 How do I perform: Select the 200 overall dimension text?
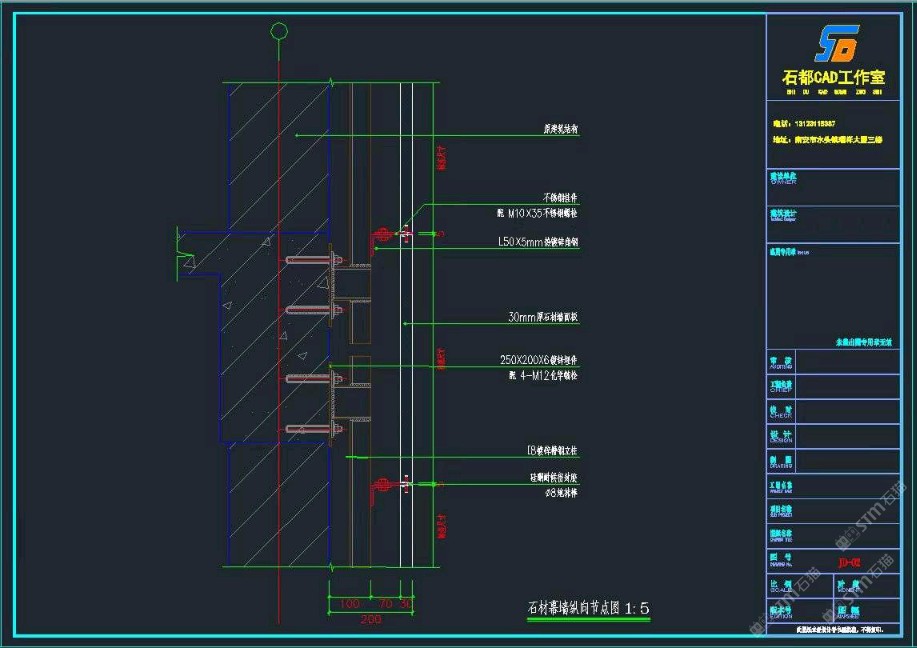pyautogui.click(x=371, y=621)
